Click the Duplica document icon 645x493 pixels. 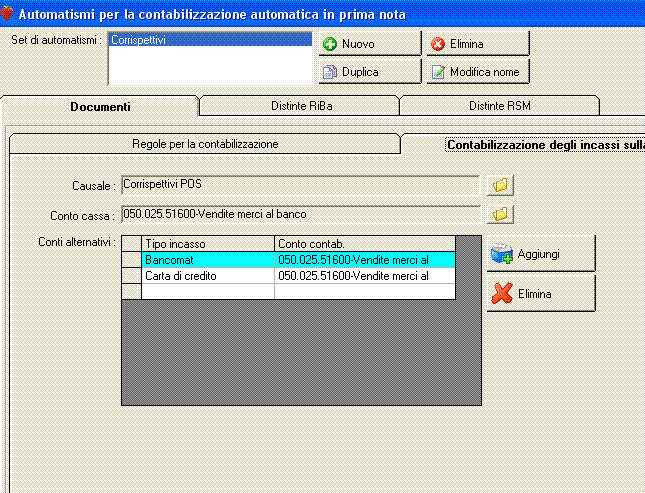pyautogui.click(x=329, y=72)
